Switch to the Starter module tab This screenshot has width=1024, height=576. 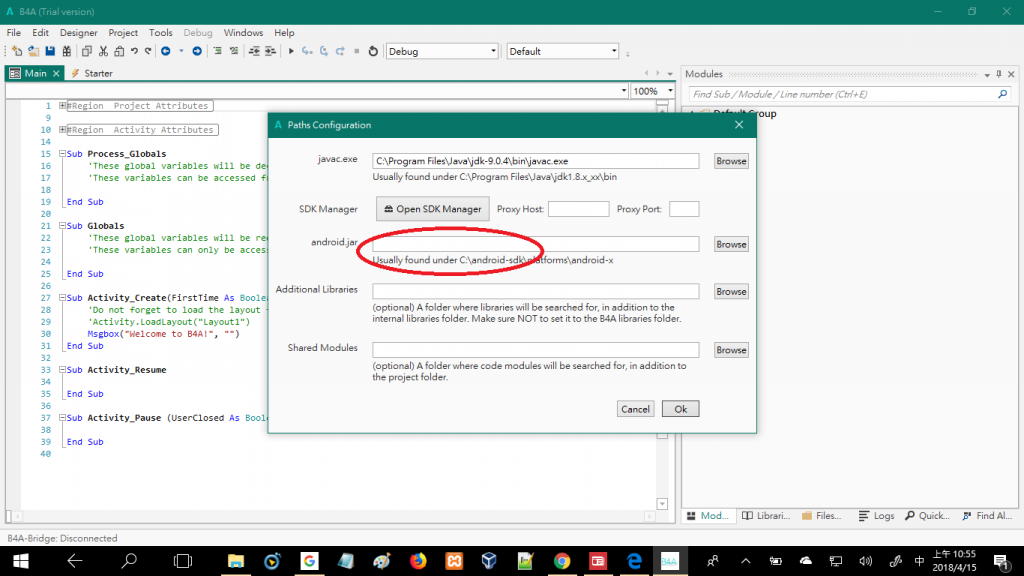coord(92,73)
